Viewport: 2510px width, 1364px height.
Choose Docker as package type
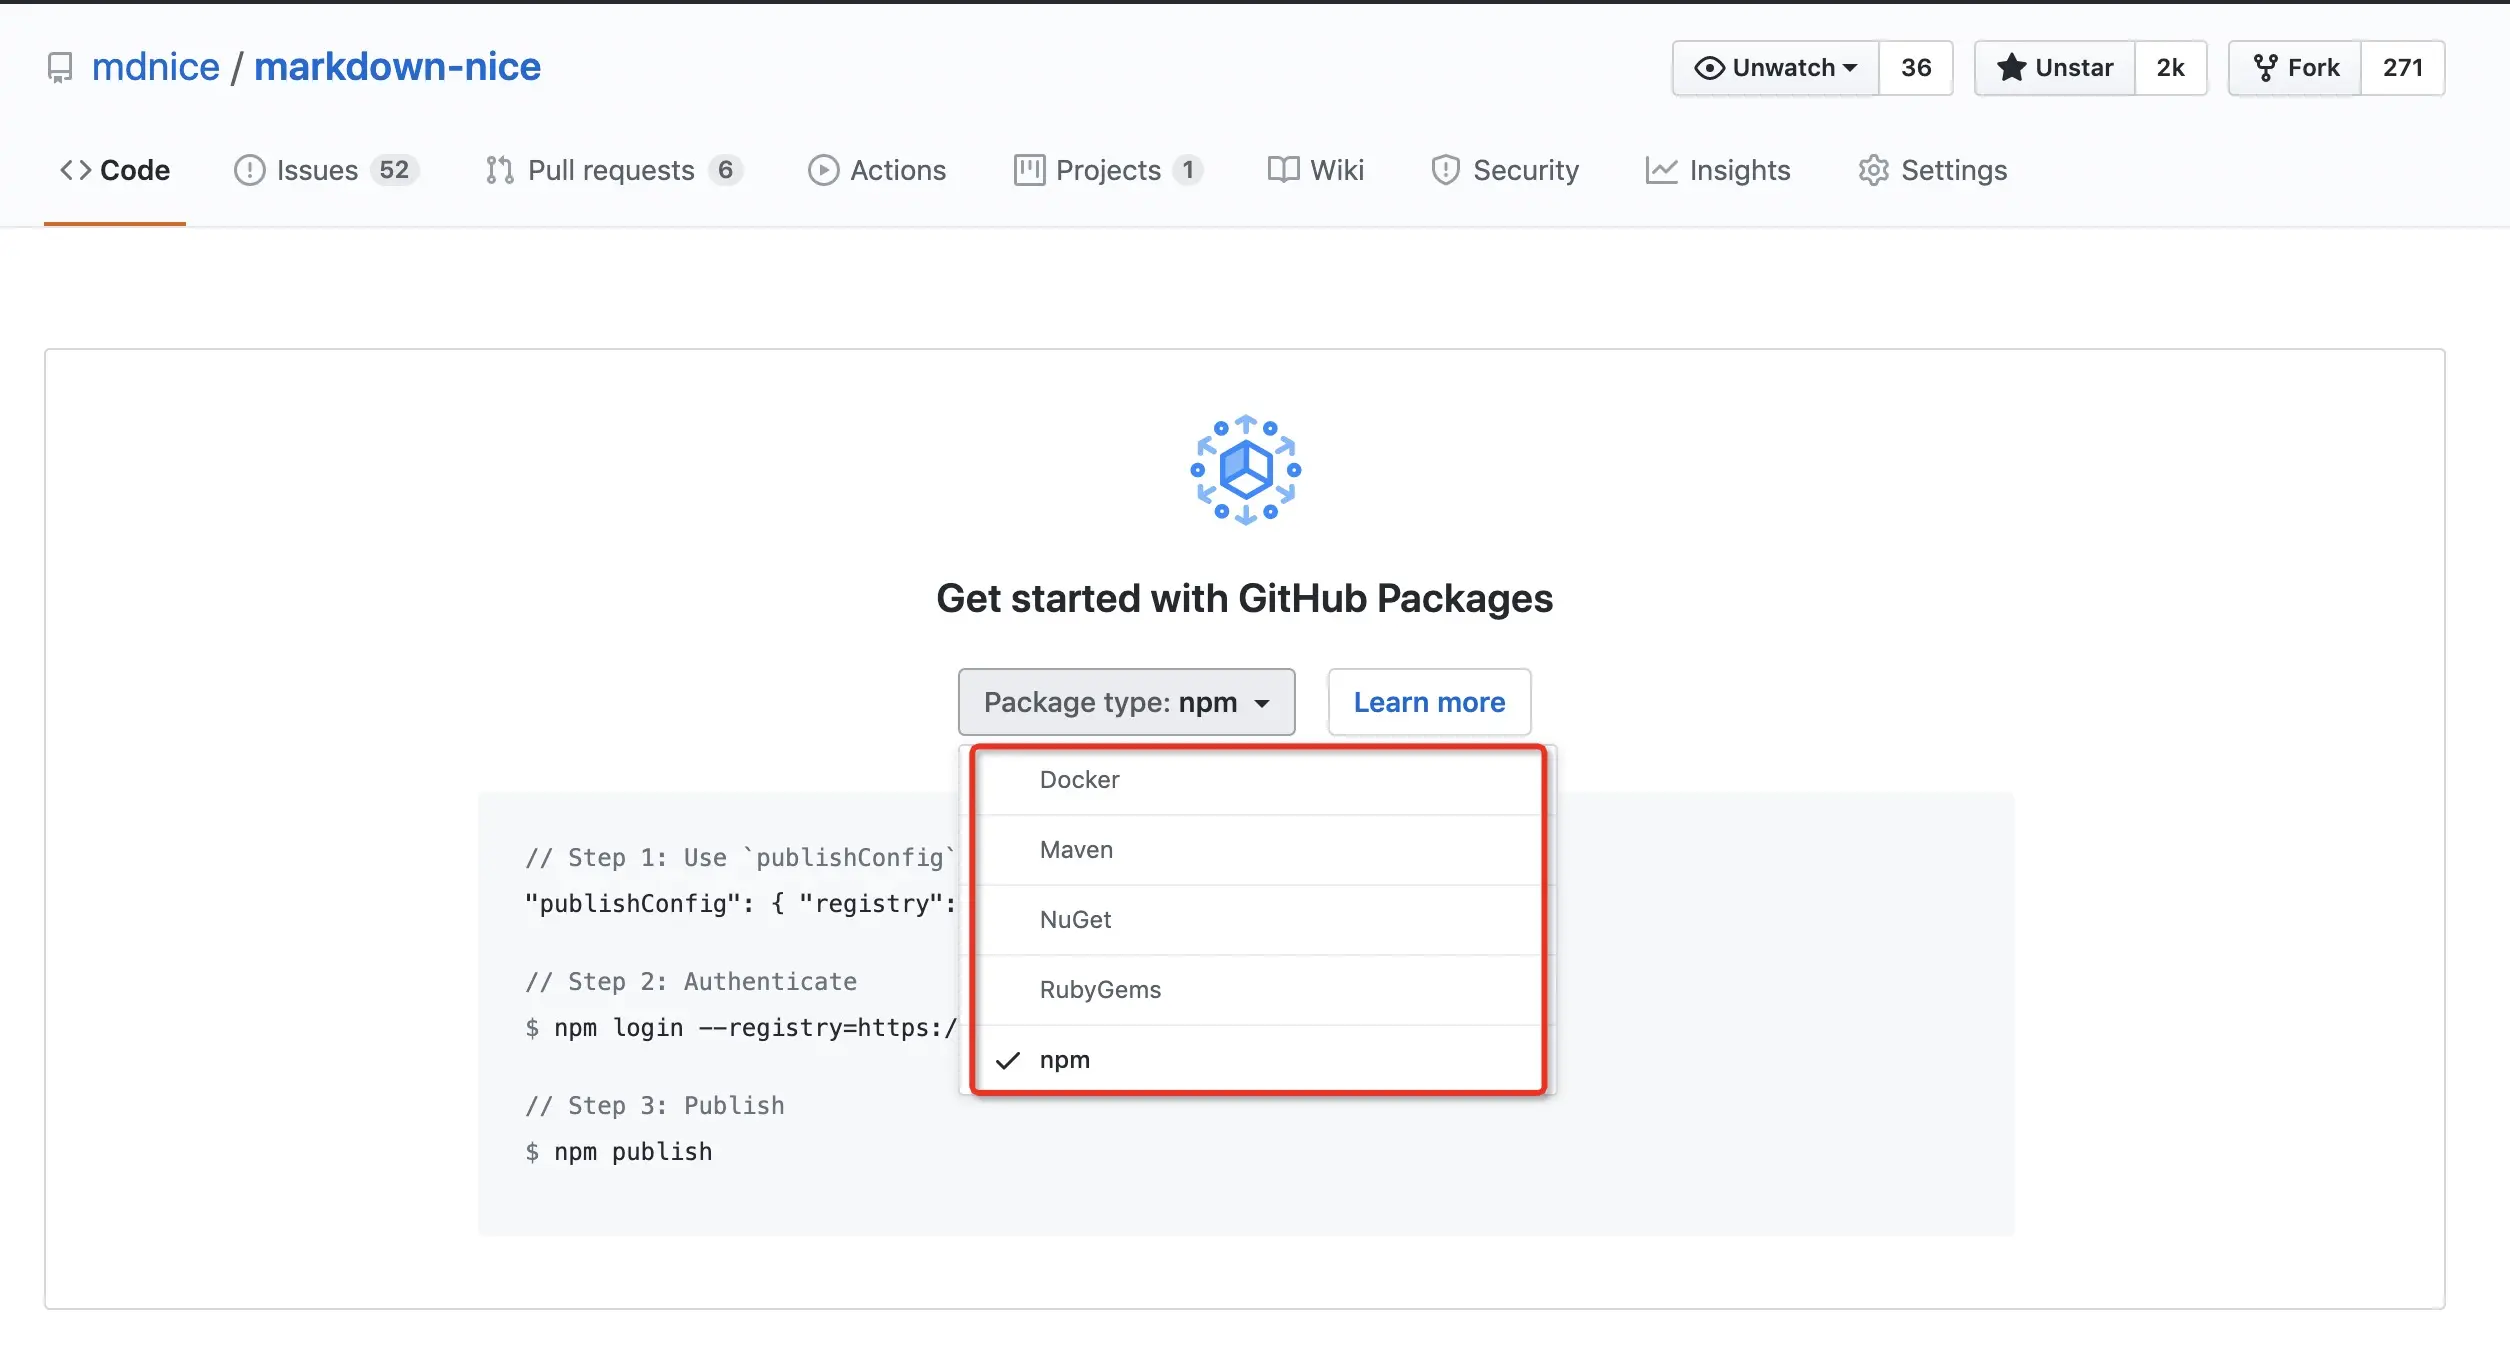click(x=1079, y=780)
